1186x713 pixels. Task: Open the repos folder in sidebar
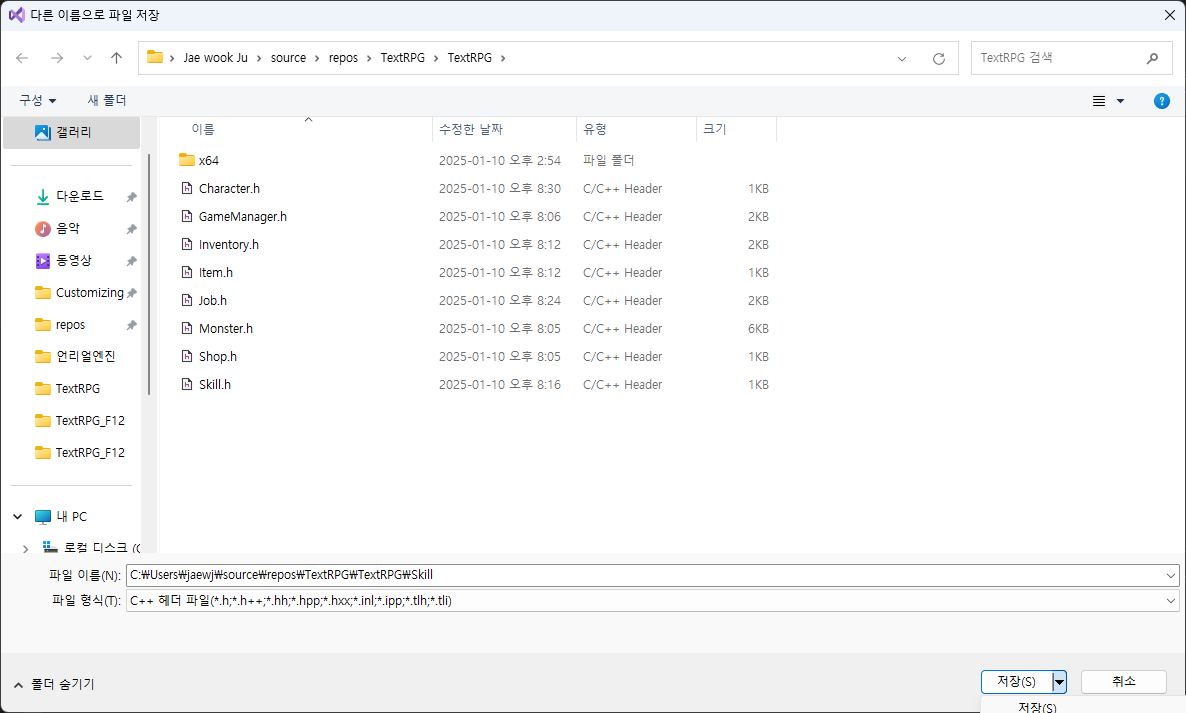pos(70,324)
